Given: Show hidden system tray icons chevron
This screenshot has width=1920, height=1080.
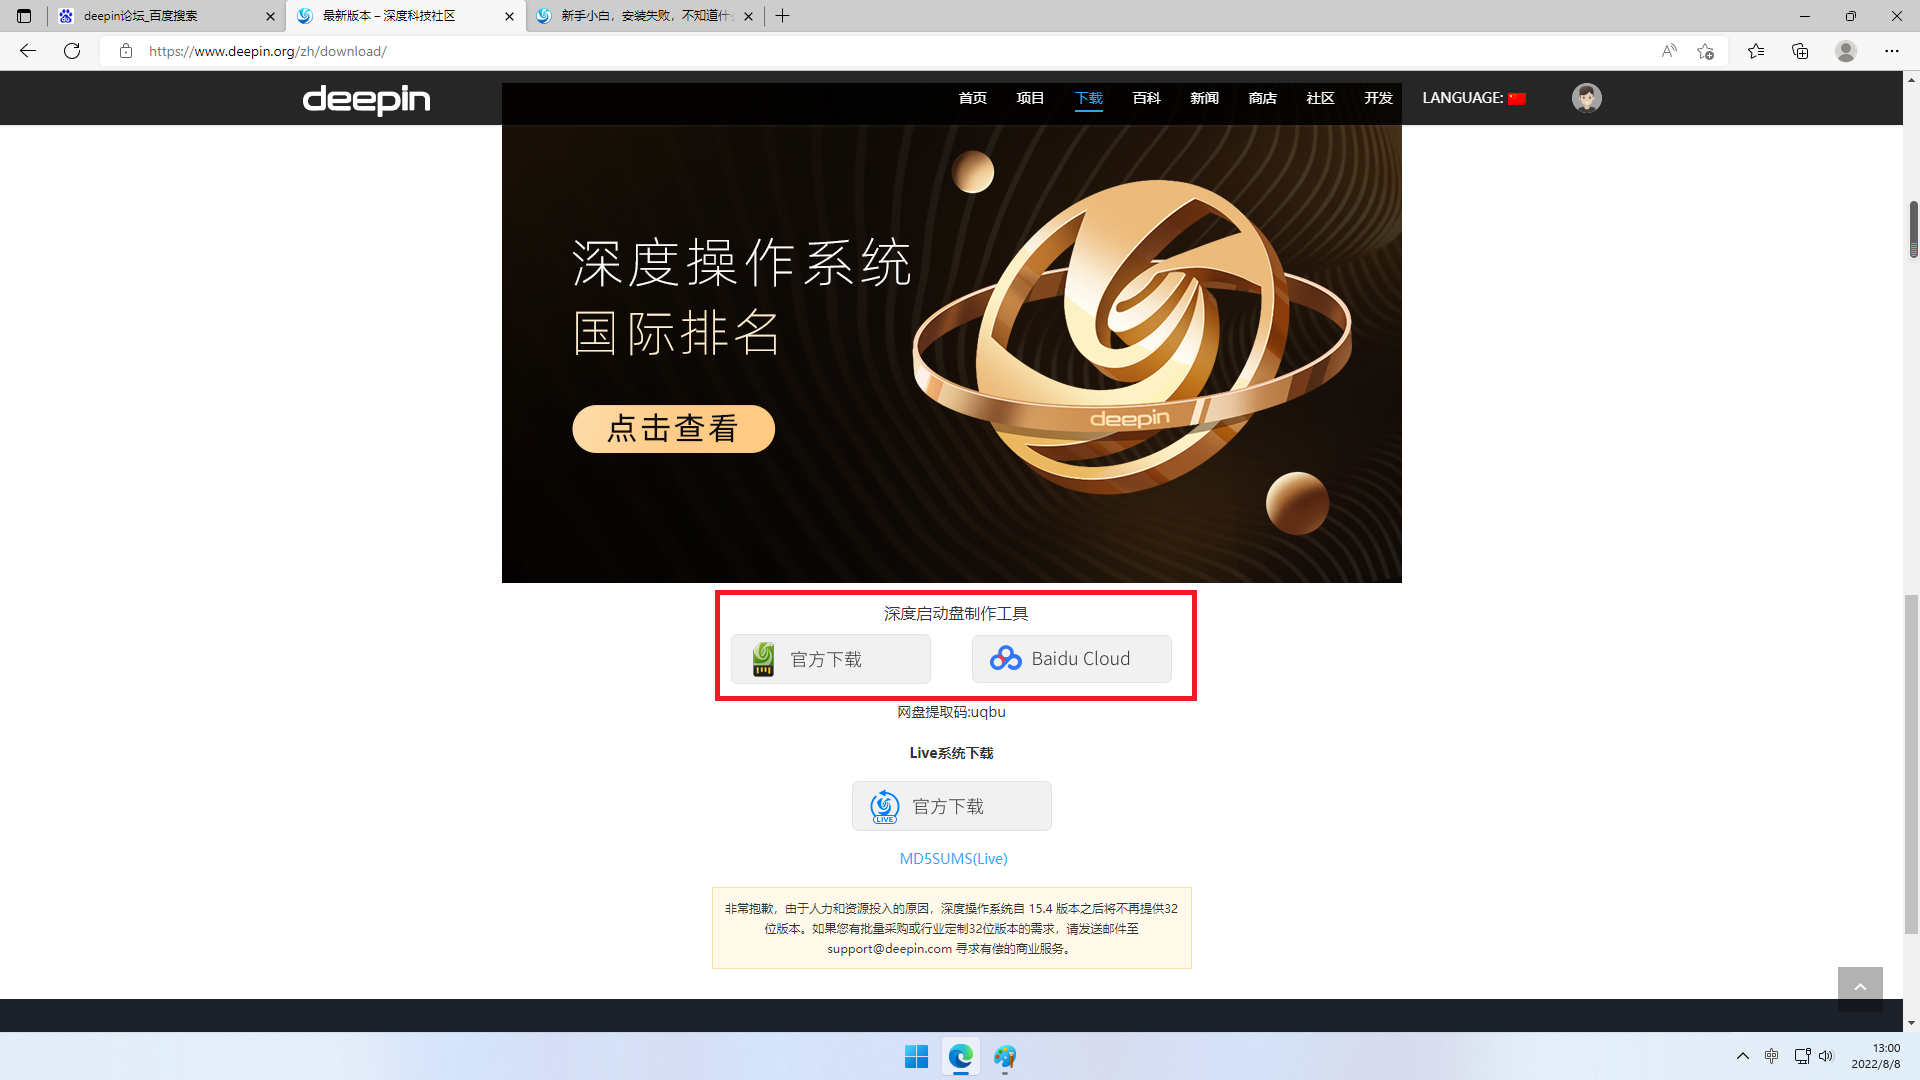Looking at the screenshot, I should 1742,1056.
